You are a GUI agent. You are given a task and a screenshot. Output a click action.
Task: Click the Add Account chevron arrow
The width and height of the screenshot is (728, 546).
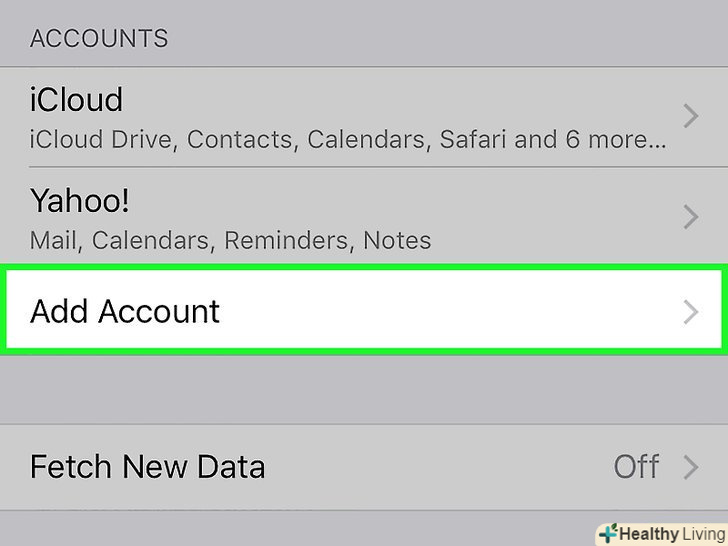point(690,312)
